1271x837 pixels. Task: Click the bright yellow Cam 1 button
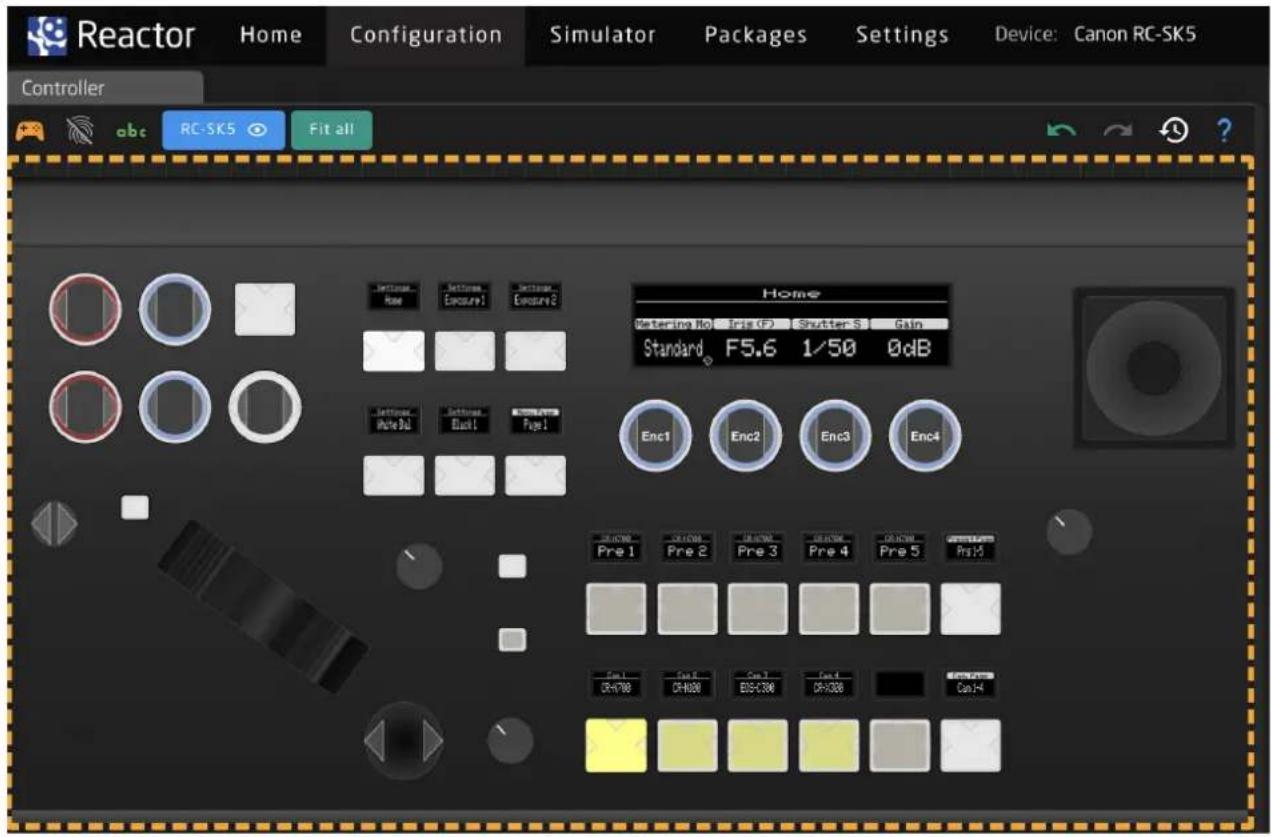coord(616,745)
